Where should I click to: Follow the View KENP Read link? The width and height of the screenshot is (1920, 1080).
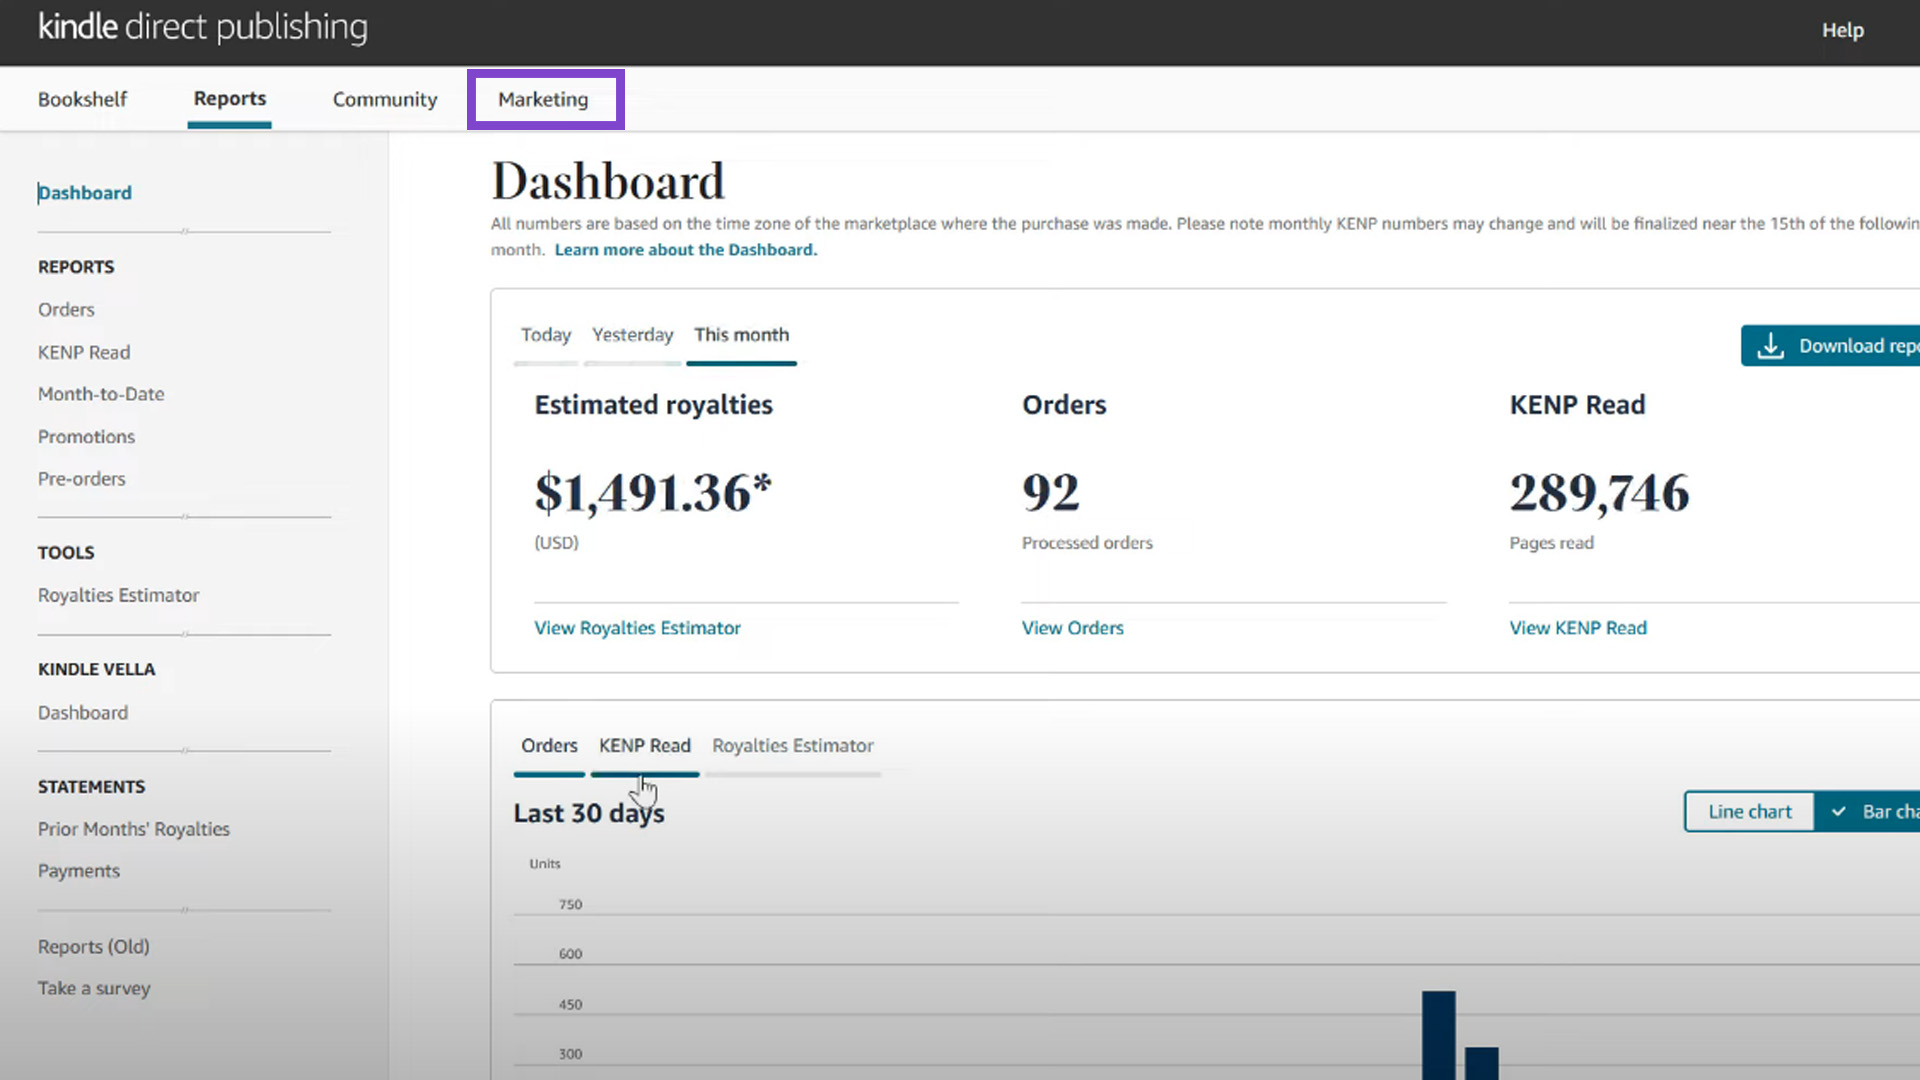point(1577,628)
